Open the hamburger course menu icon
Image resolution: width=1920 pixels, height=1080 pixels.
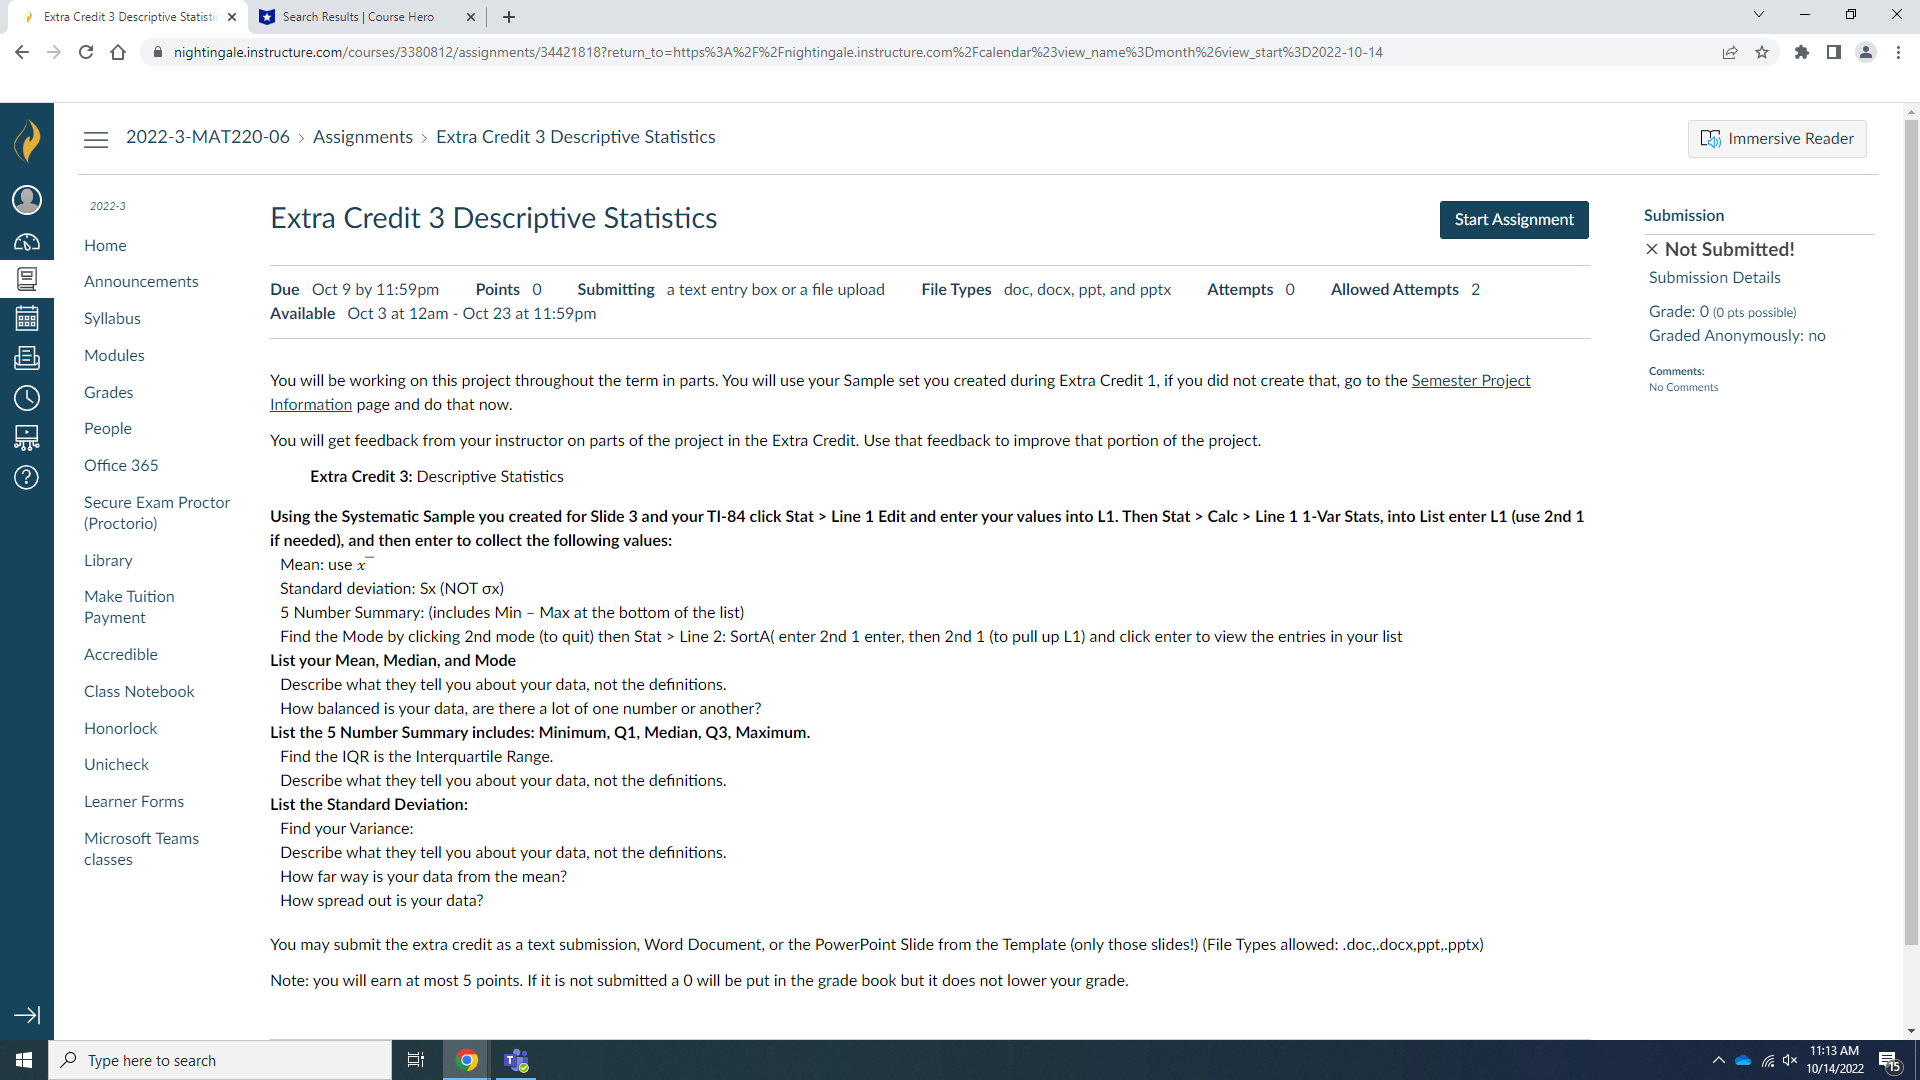[x=96, y=139]
